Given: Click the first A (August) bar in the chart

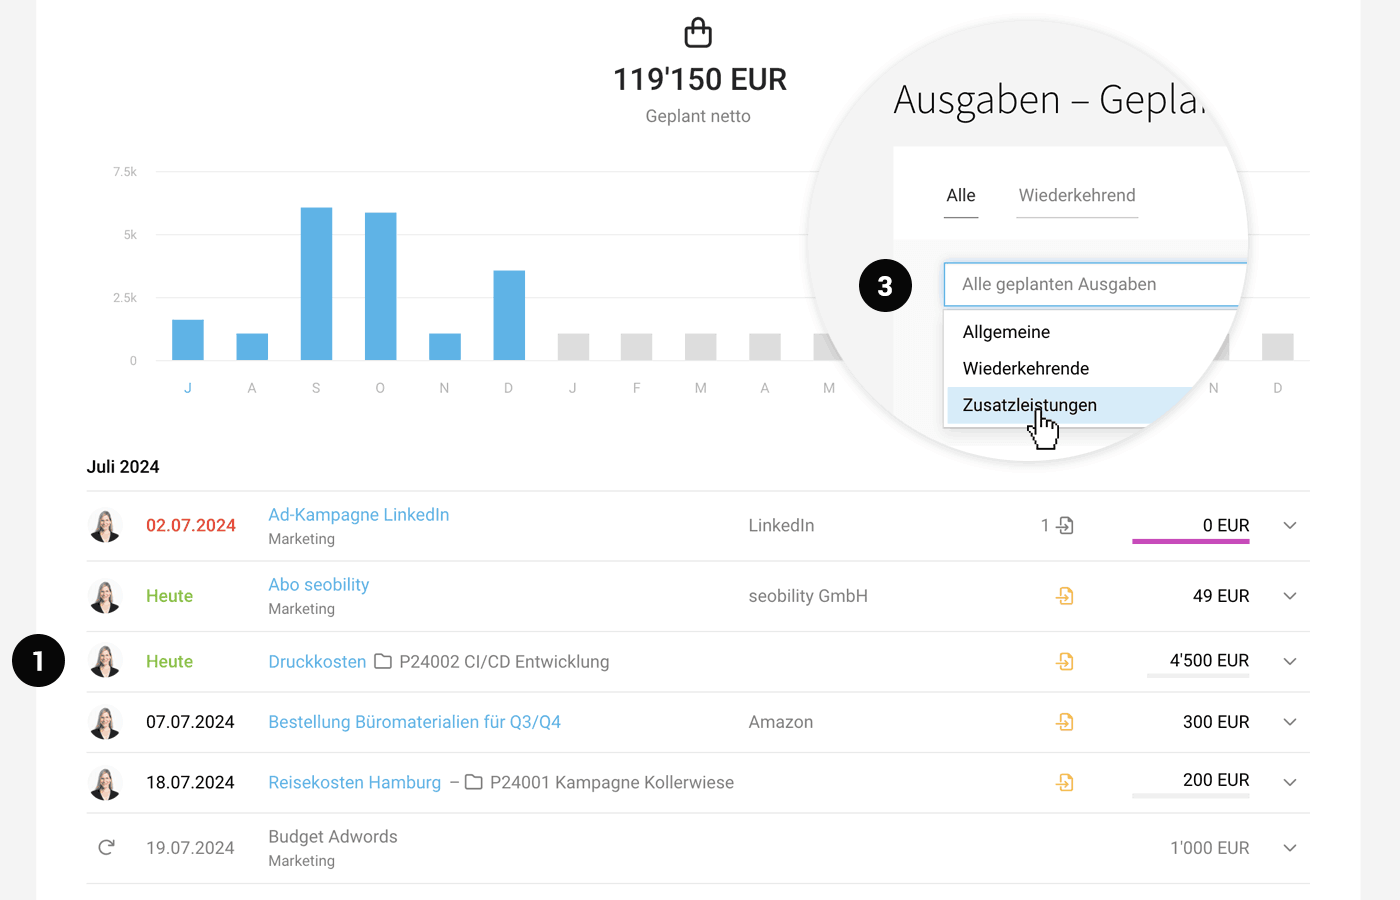Looking at the screenshot, I should (252, 347).
